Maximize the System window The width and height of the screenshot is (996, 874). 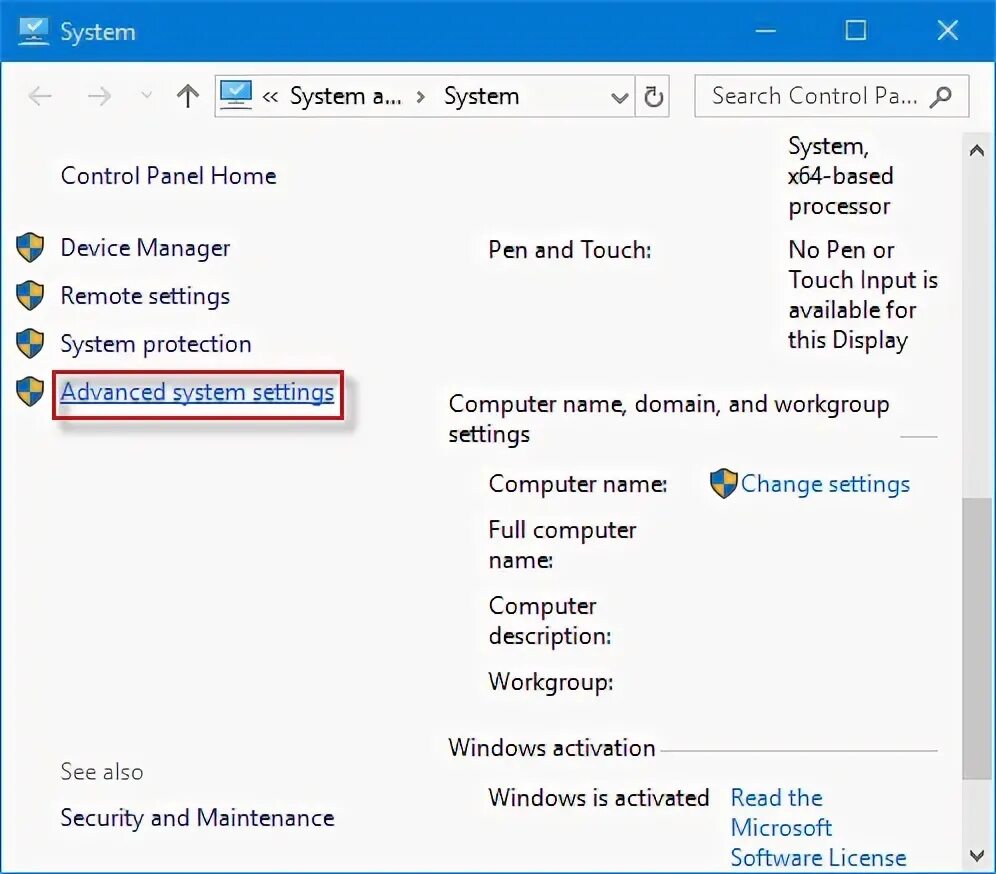856,30
